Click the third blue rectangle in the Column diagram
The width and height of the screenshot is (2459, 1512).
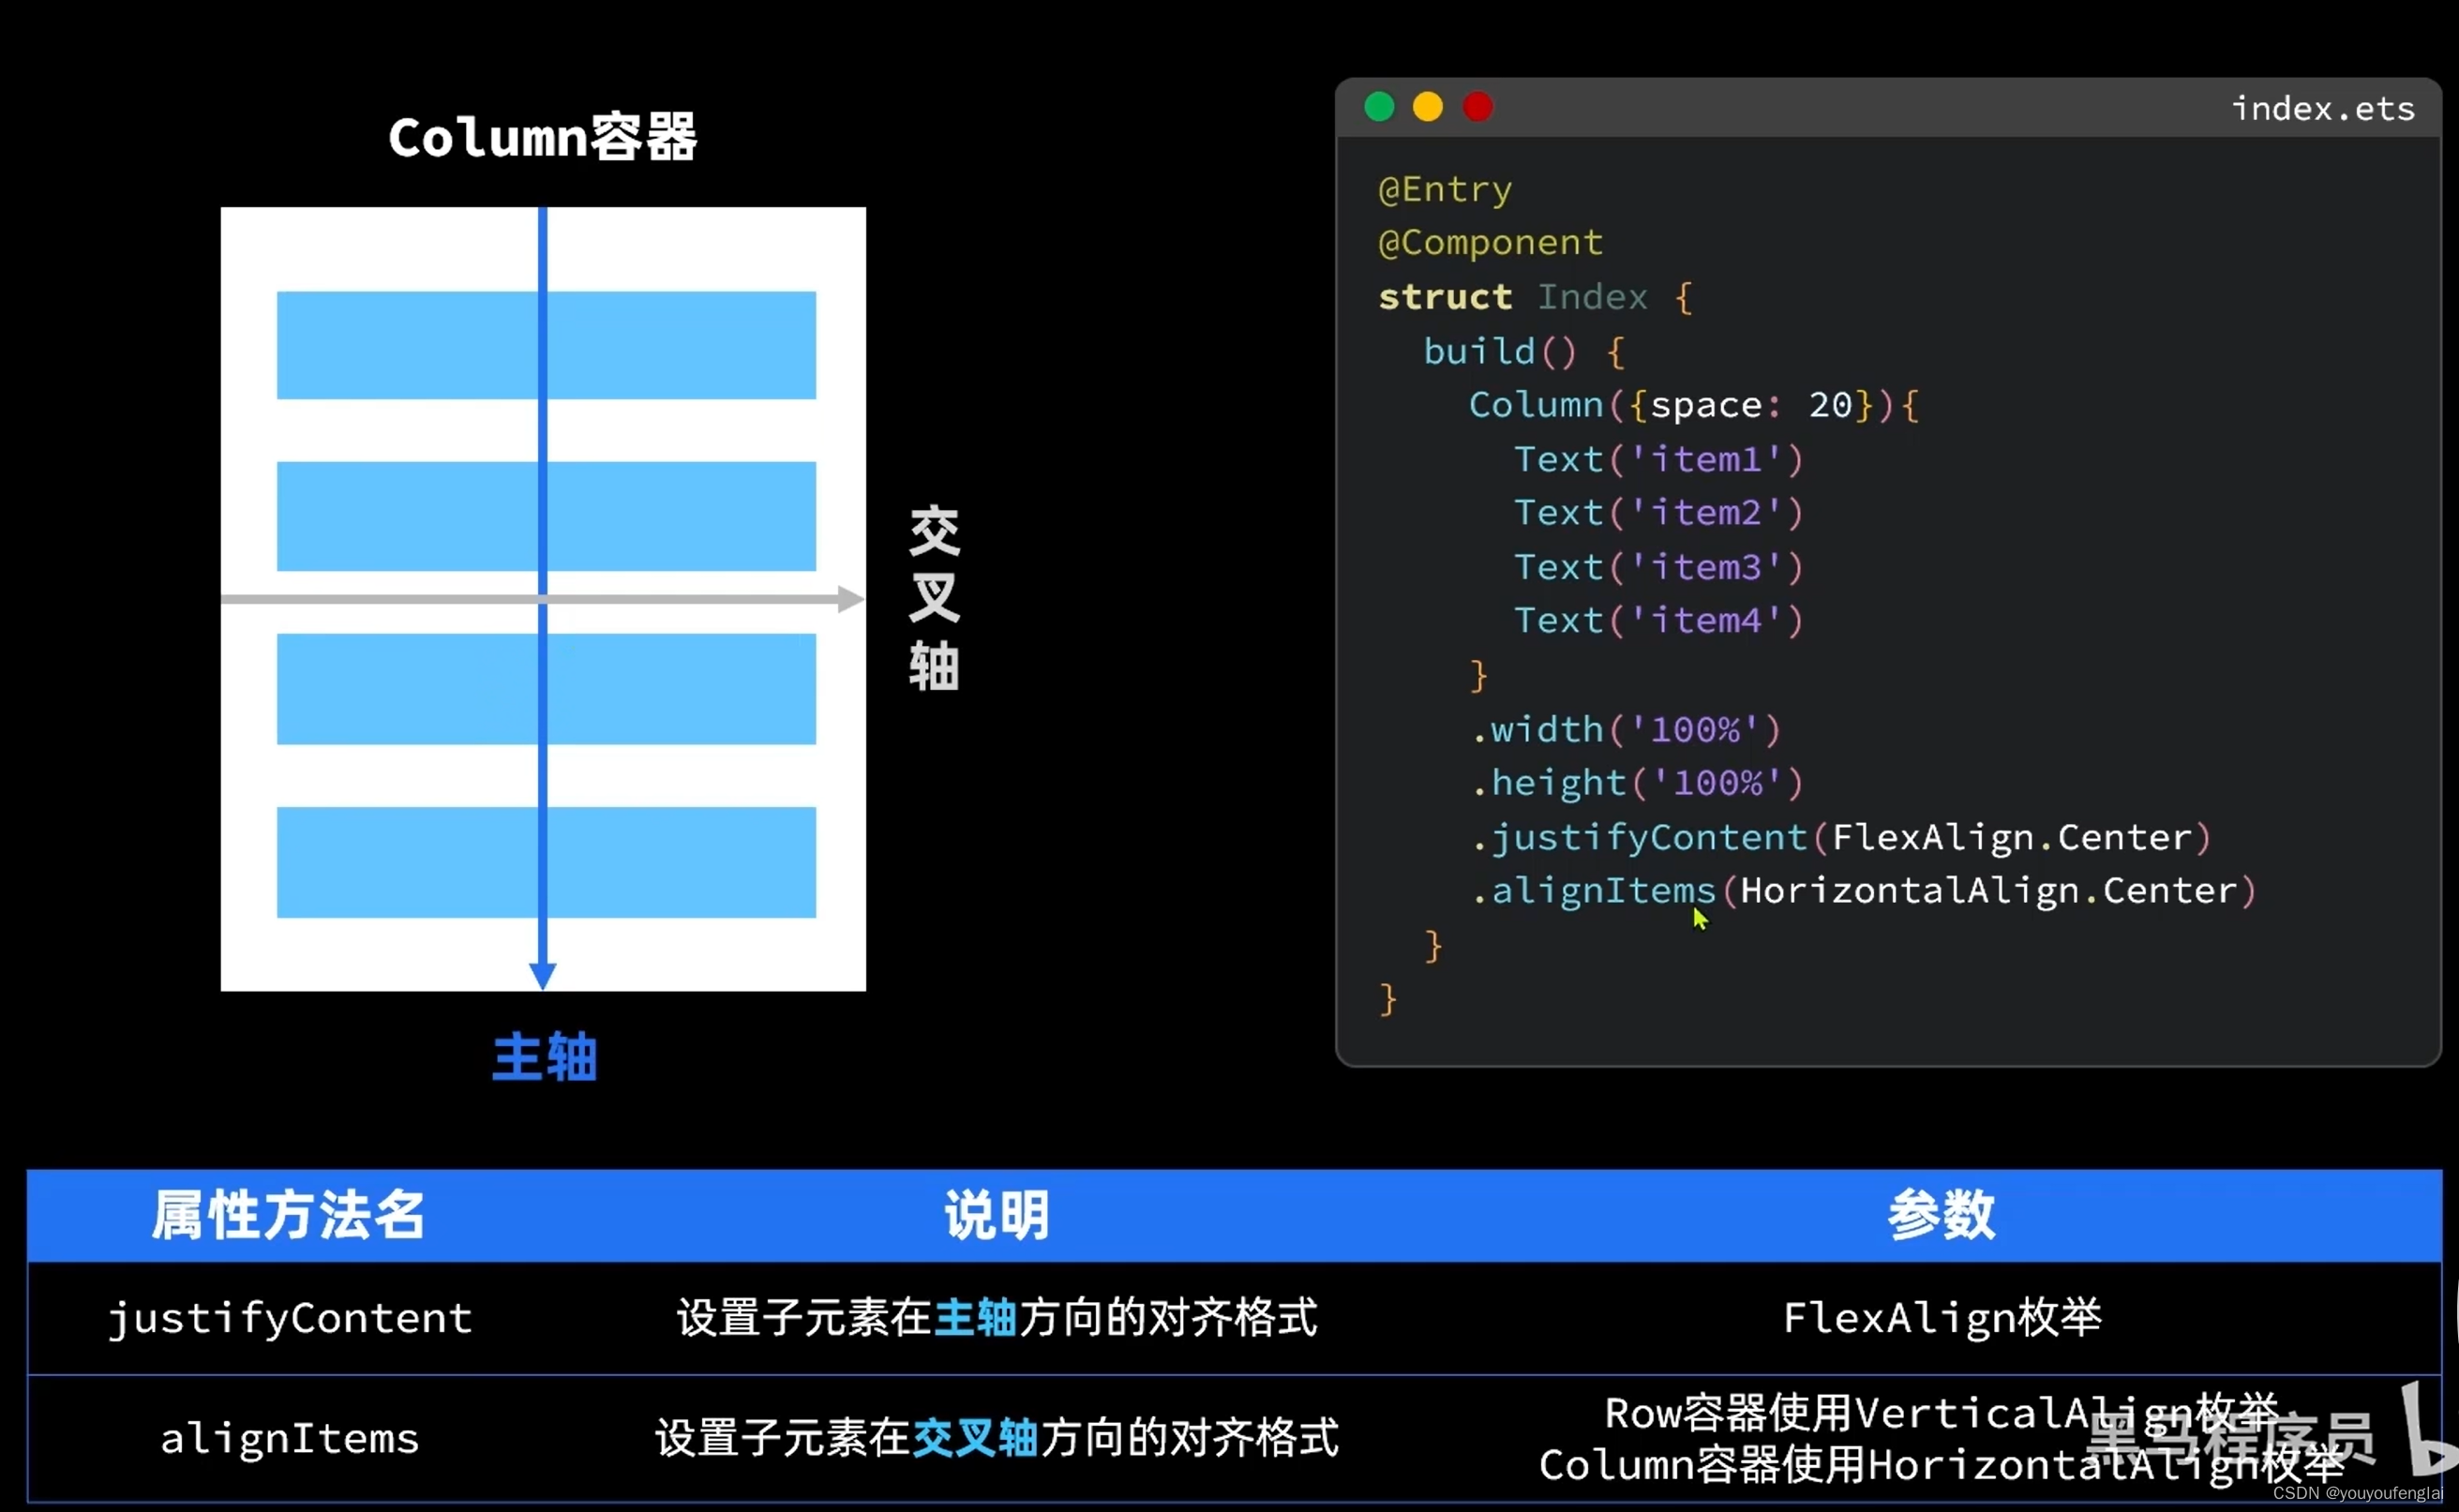(546, 689)
